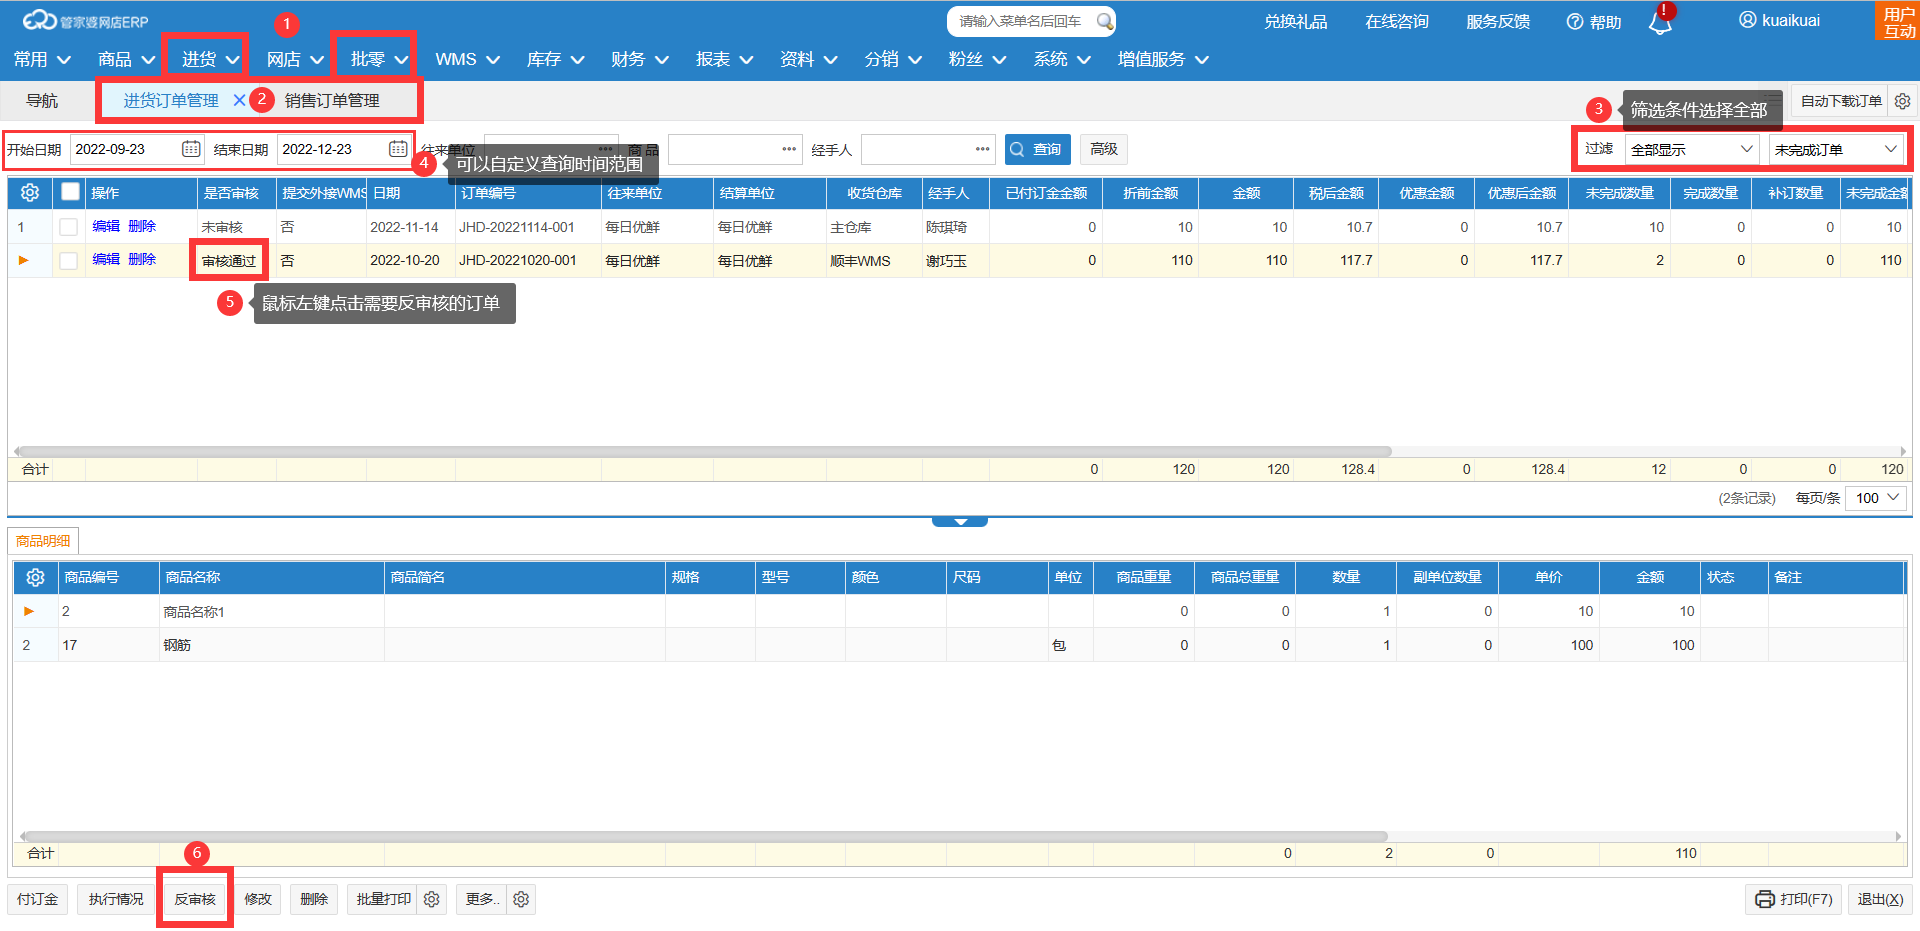Check the box for order JHD-20221114-001
This screenshot has width=1920, height=931.
pos(69,227)
